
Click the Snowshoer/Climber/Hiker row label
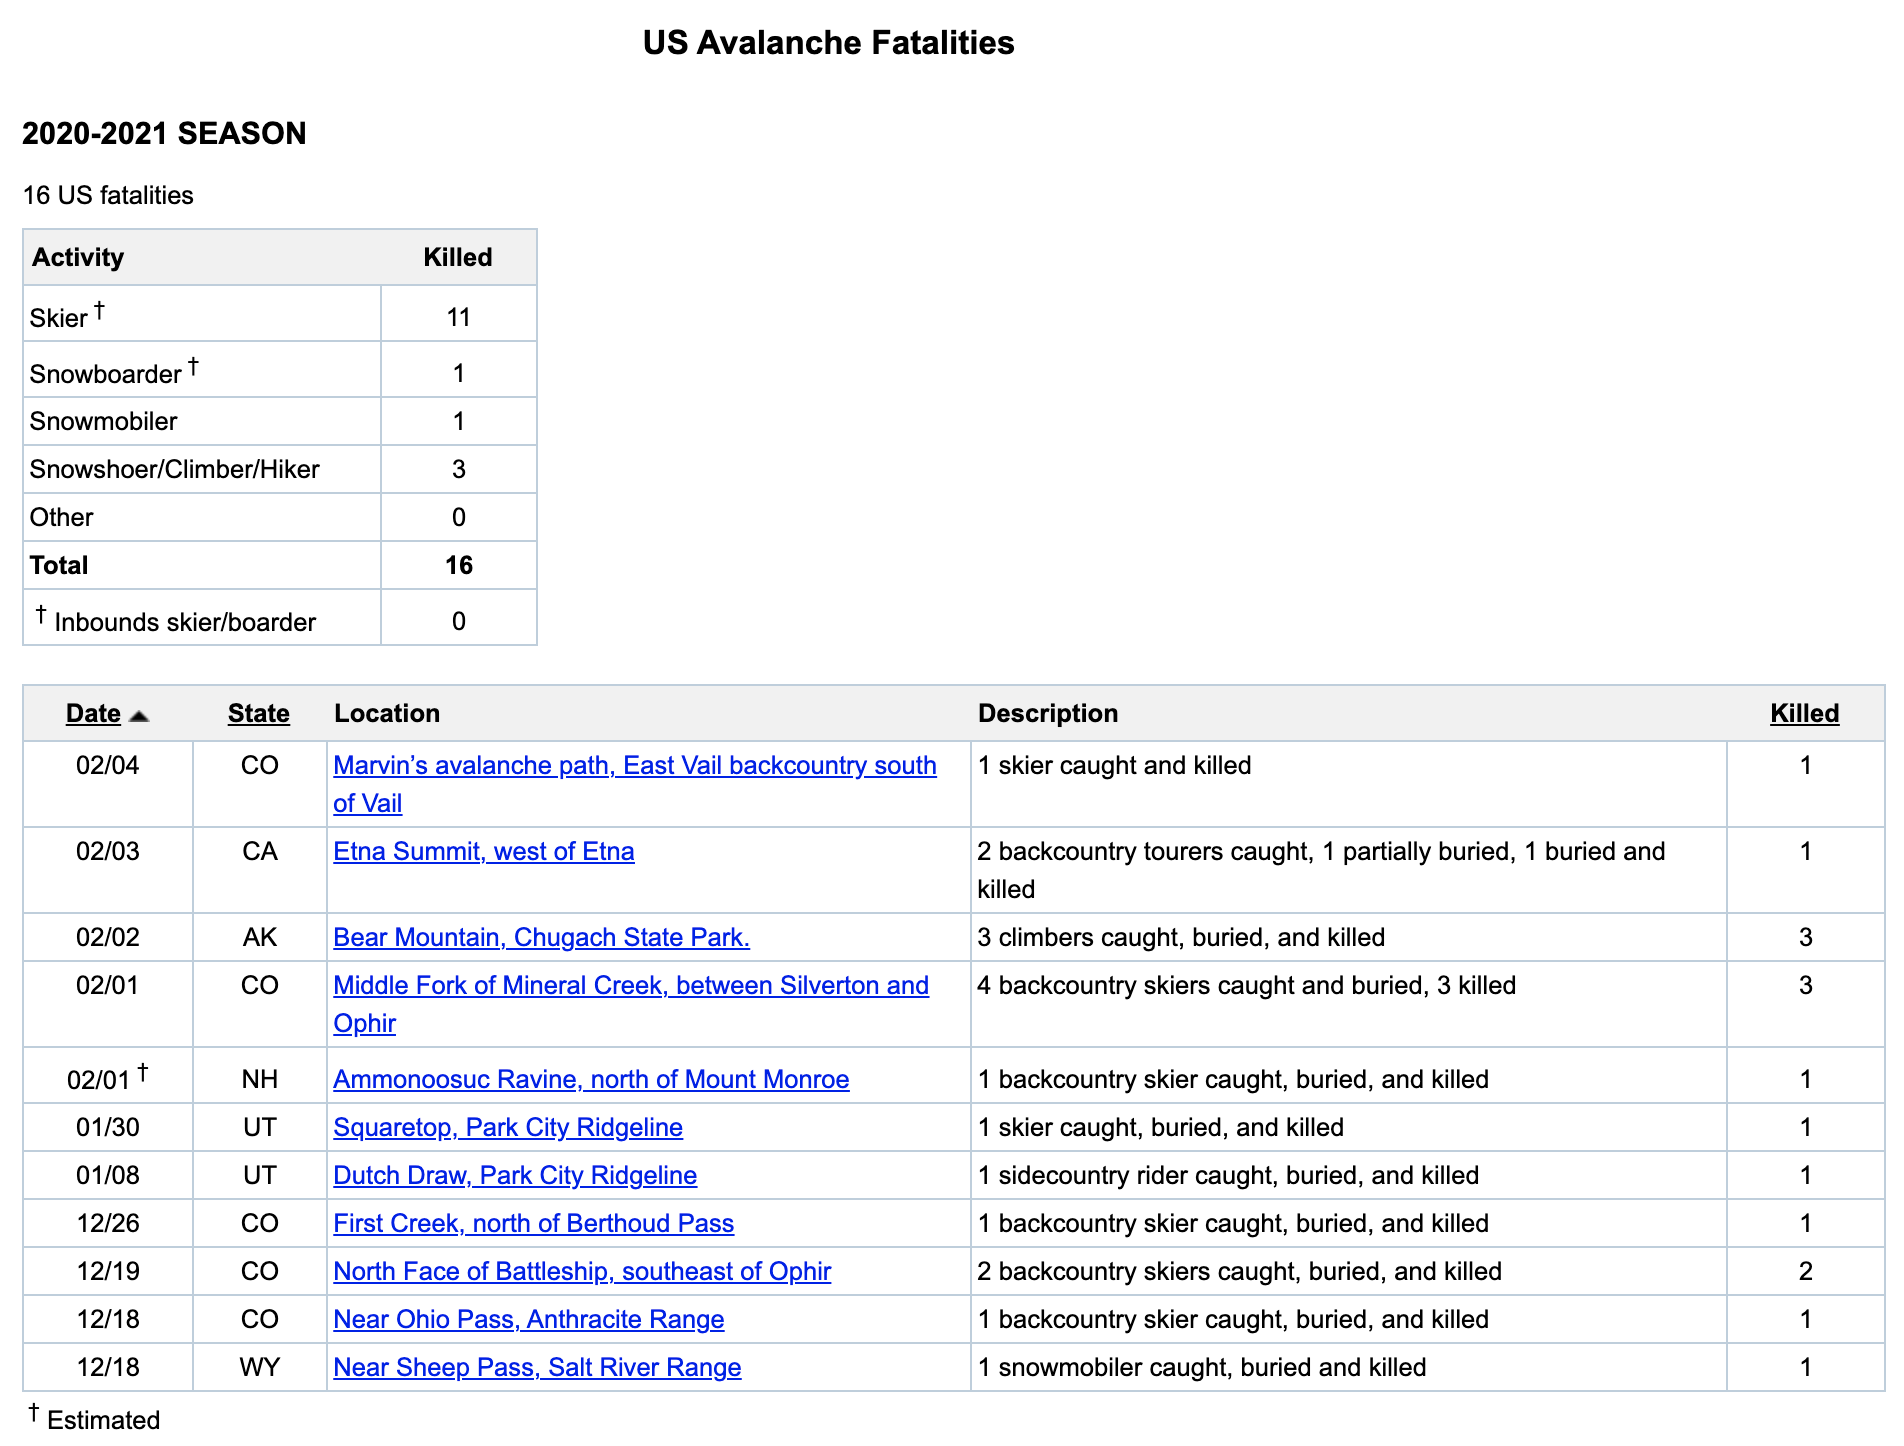point(174,469)
